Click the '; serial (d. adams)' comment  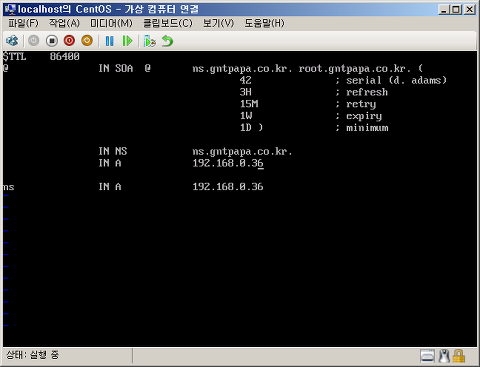point(391,80)
